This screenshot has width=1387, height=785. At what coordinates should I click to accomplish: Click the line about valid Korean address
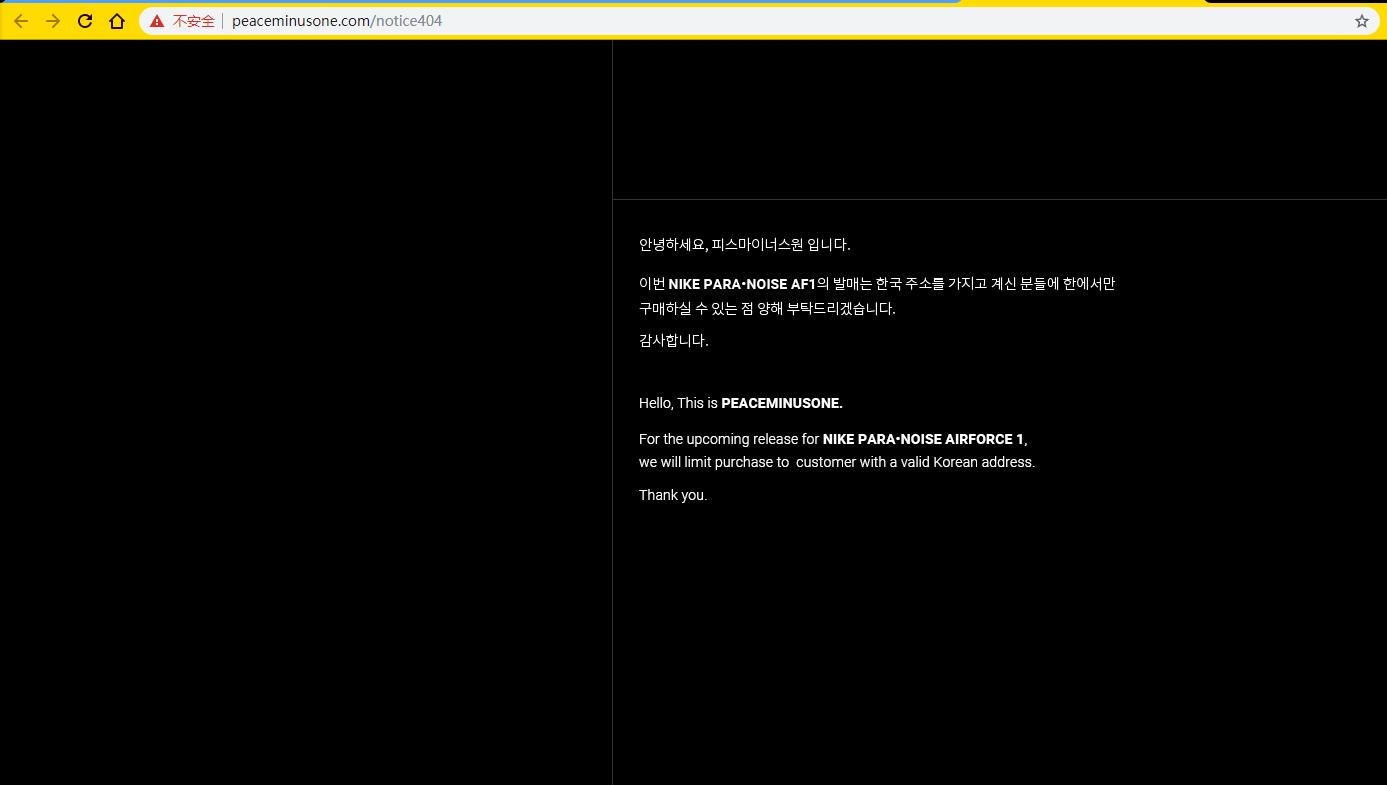click(837, 462)
